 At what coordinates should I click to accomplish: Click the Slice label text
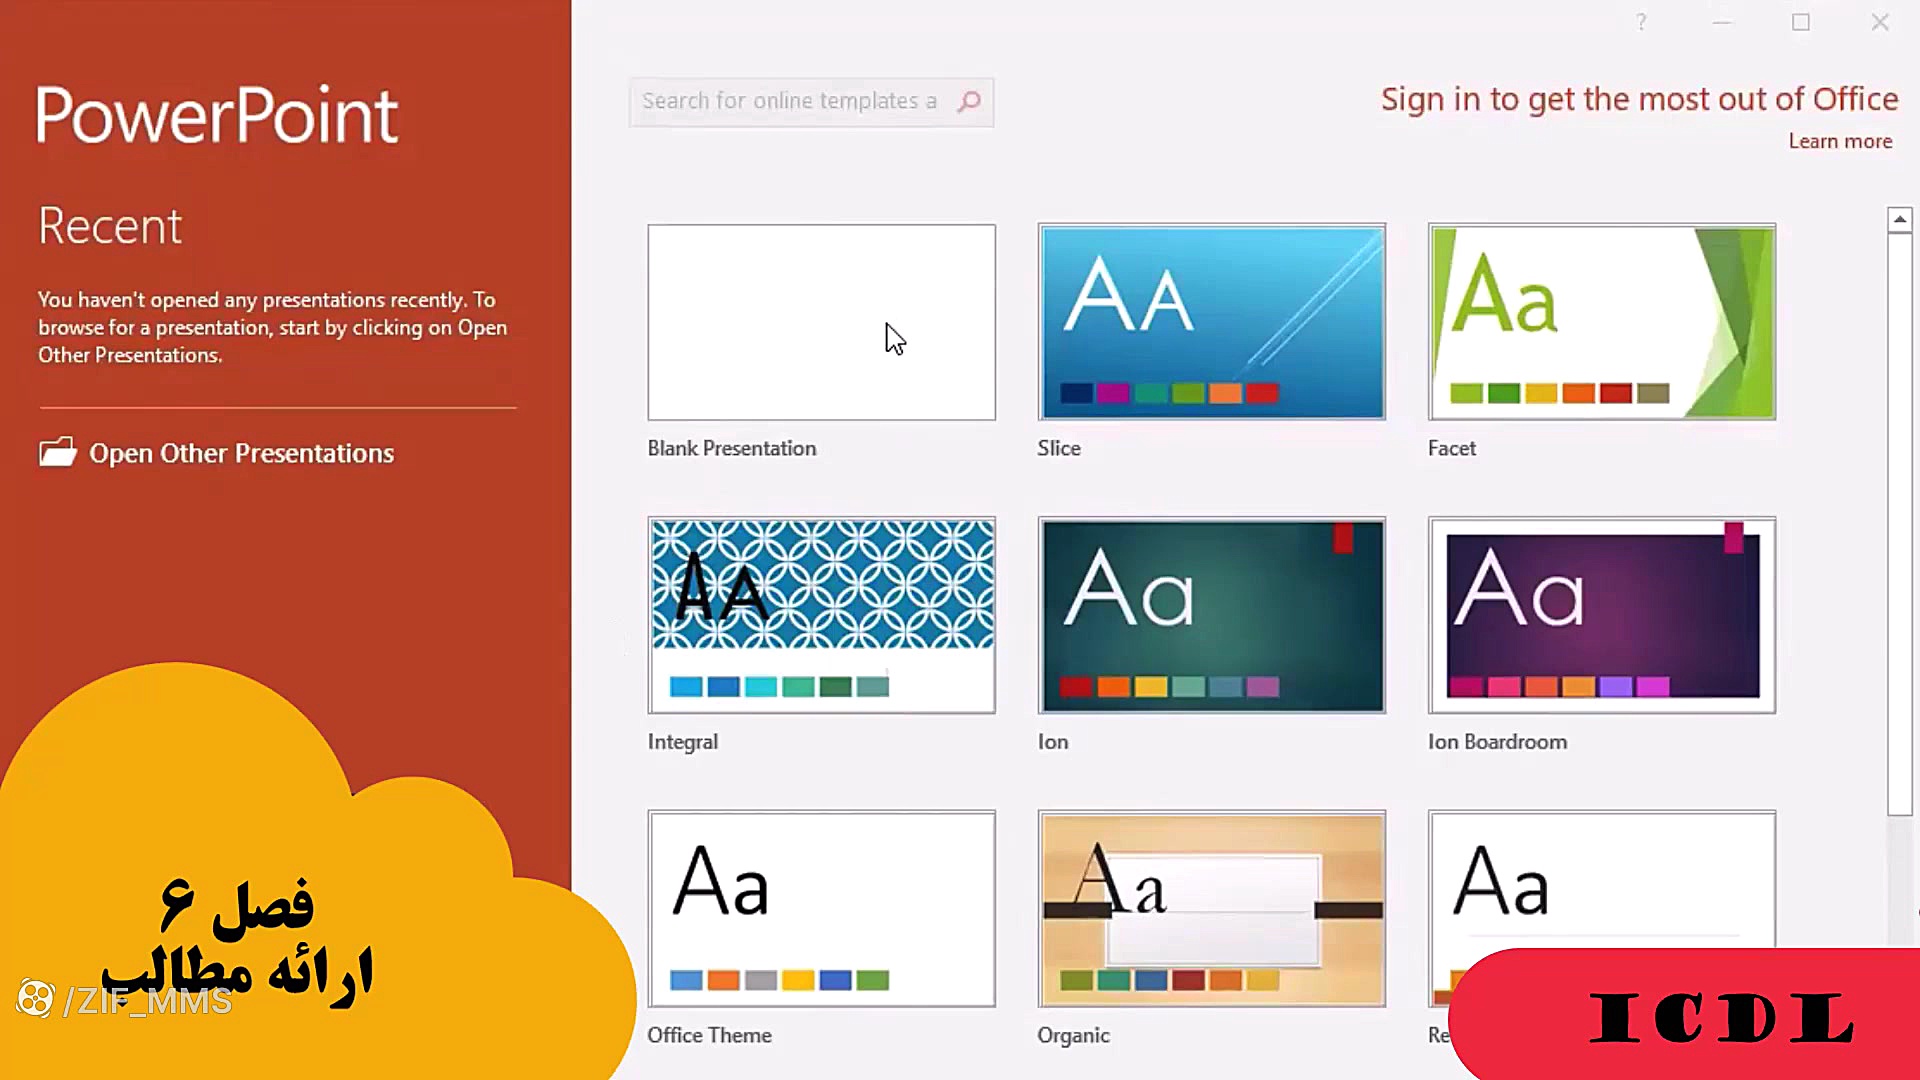1059,448
